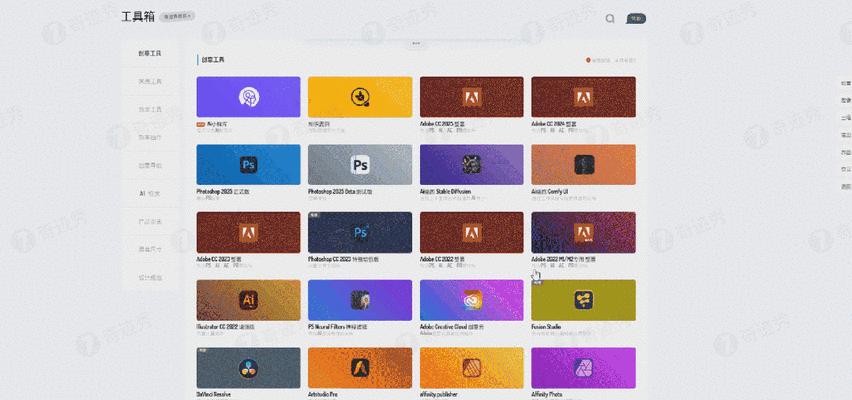Click the "Adobe Creative Cloud" title text

tap(452, 327)
